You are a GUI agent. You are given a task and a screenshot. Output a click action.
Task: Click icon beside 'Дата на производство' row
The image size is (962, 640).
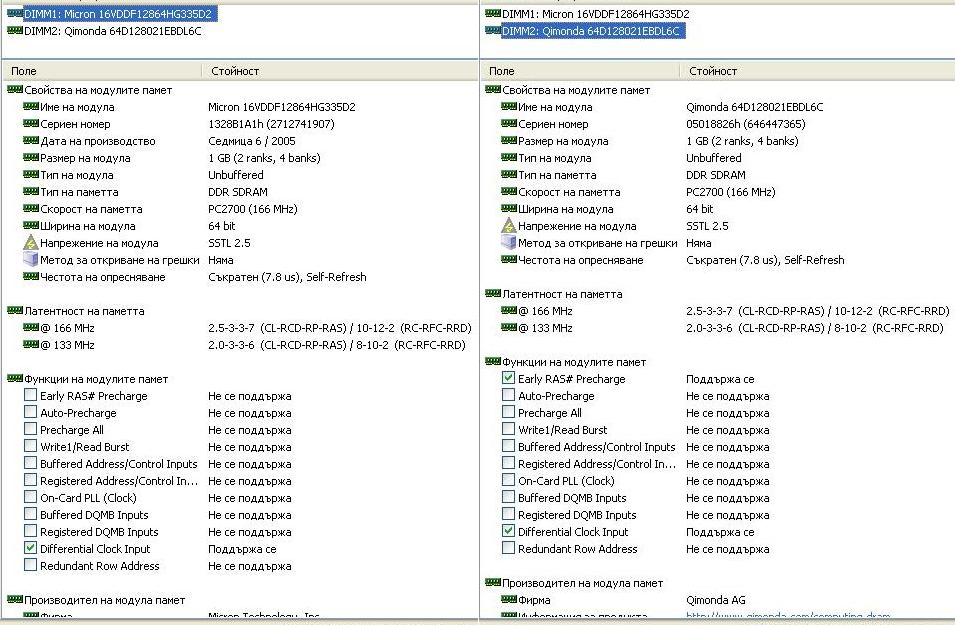click(x=31, y=141)
